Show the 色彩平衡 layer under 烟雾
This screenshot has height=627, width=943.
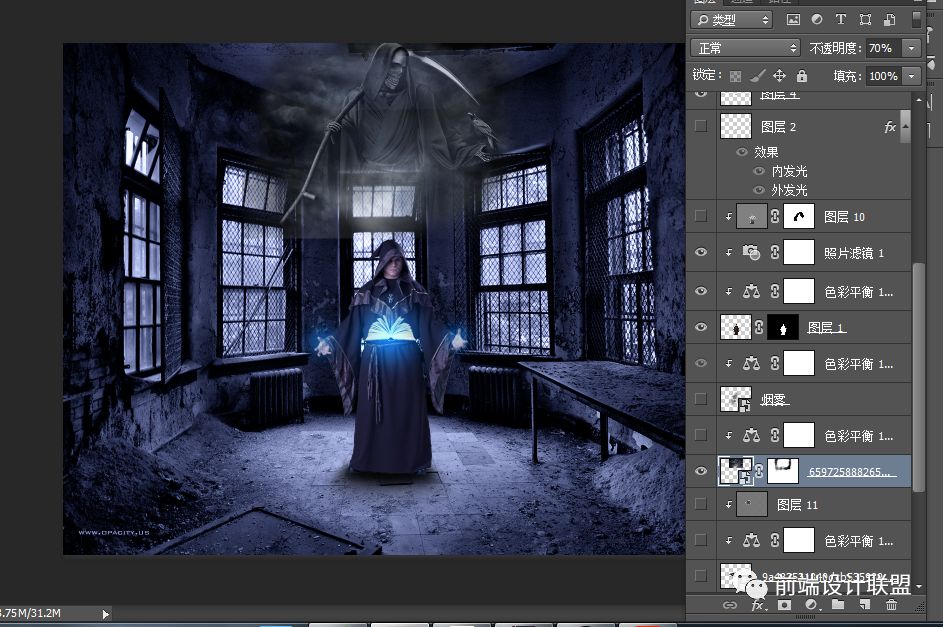[701, 435]
